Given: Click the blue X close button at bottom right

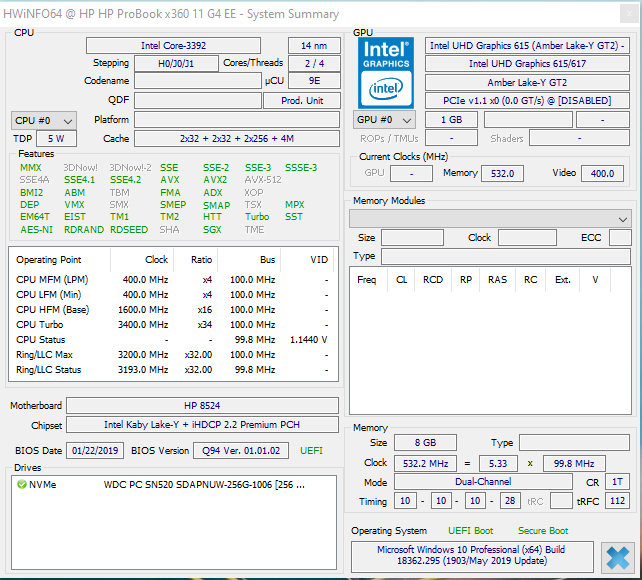Looking at the screenshot, I should pos(618,558).
